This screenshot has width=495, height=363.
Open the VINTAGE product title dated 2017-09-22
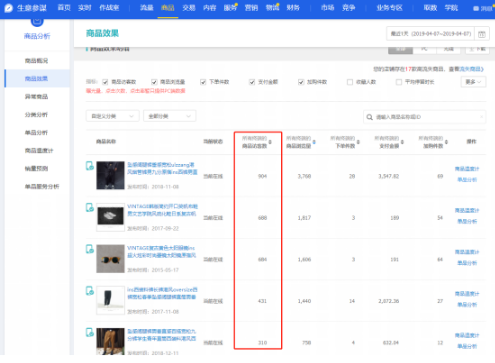[x=162, y=210]
